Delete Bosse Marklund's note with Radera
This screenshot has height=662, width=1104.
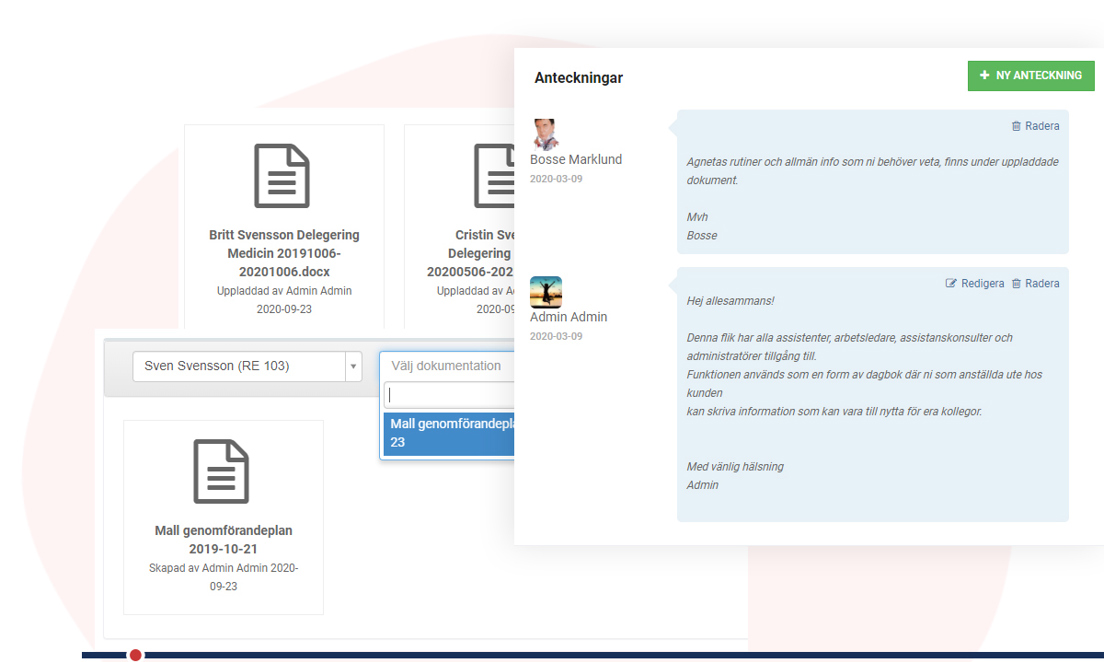[x=1035, y=126]
